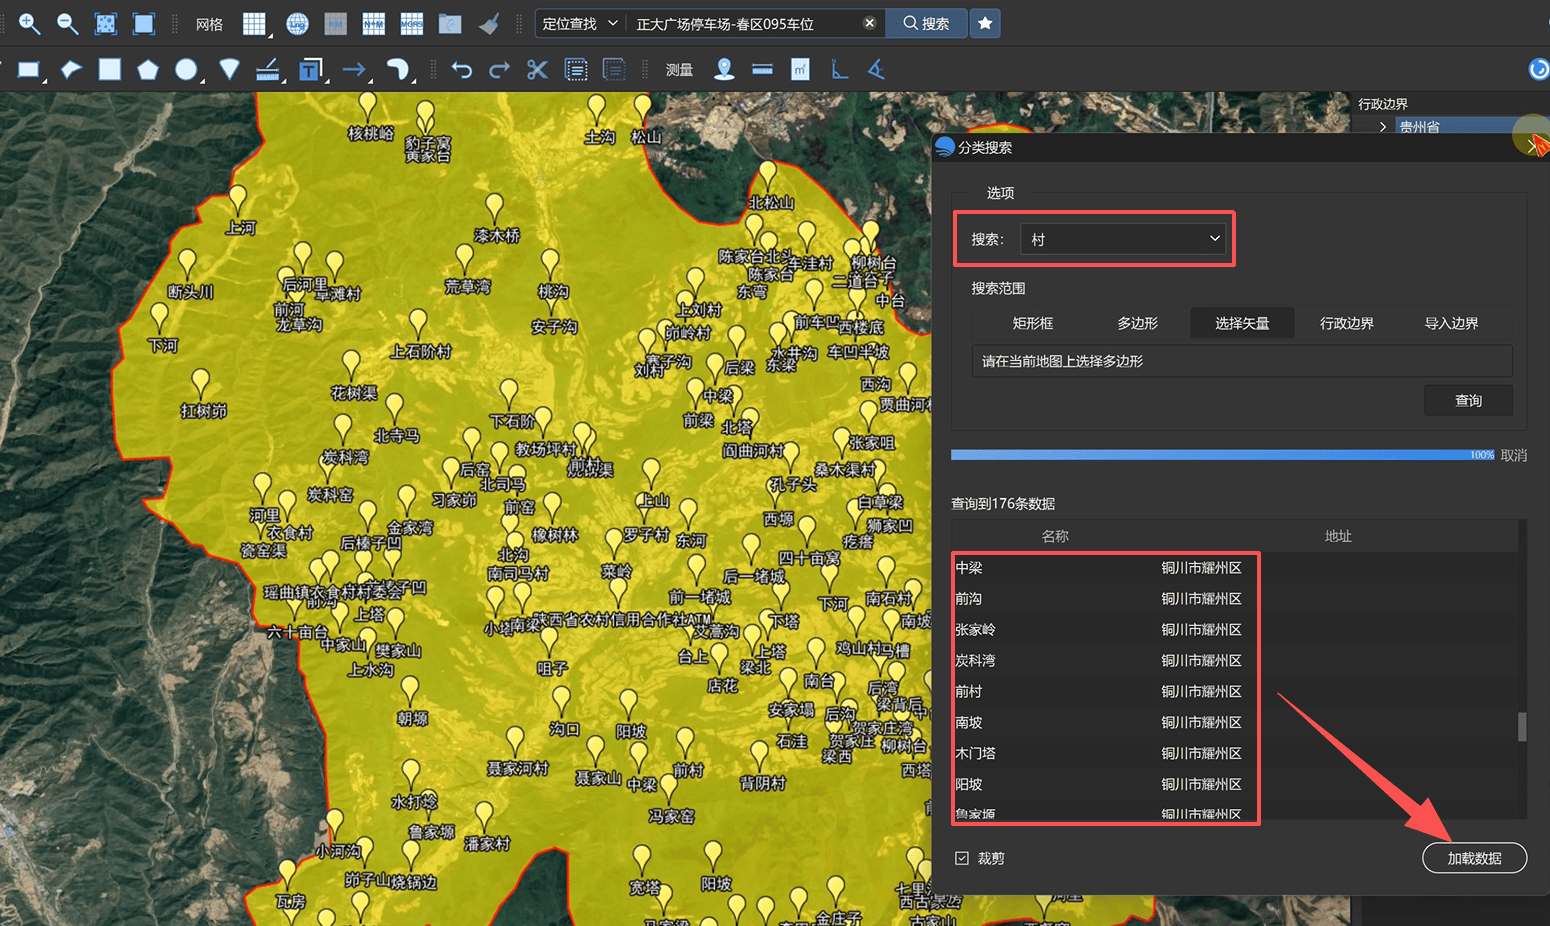Viewport: 1550px width, 926px height.
Task: Click the 请在当前地图上选择多边形 field
Action: [x=1242, y=361]
